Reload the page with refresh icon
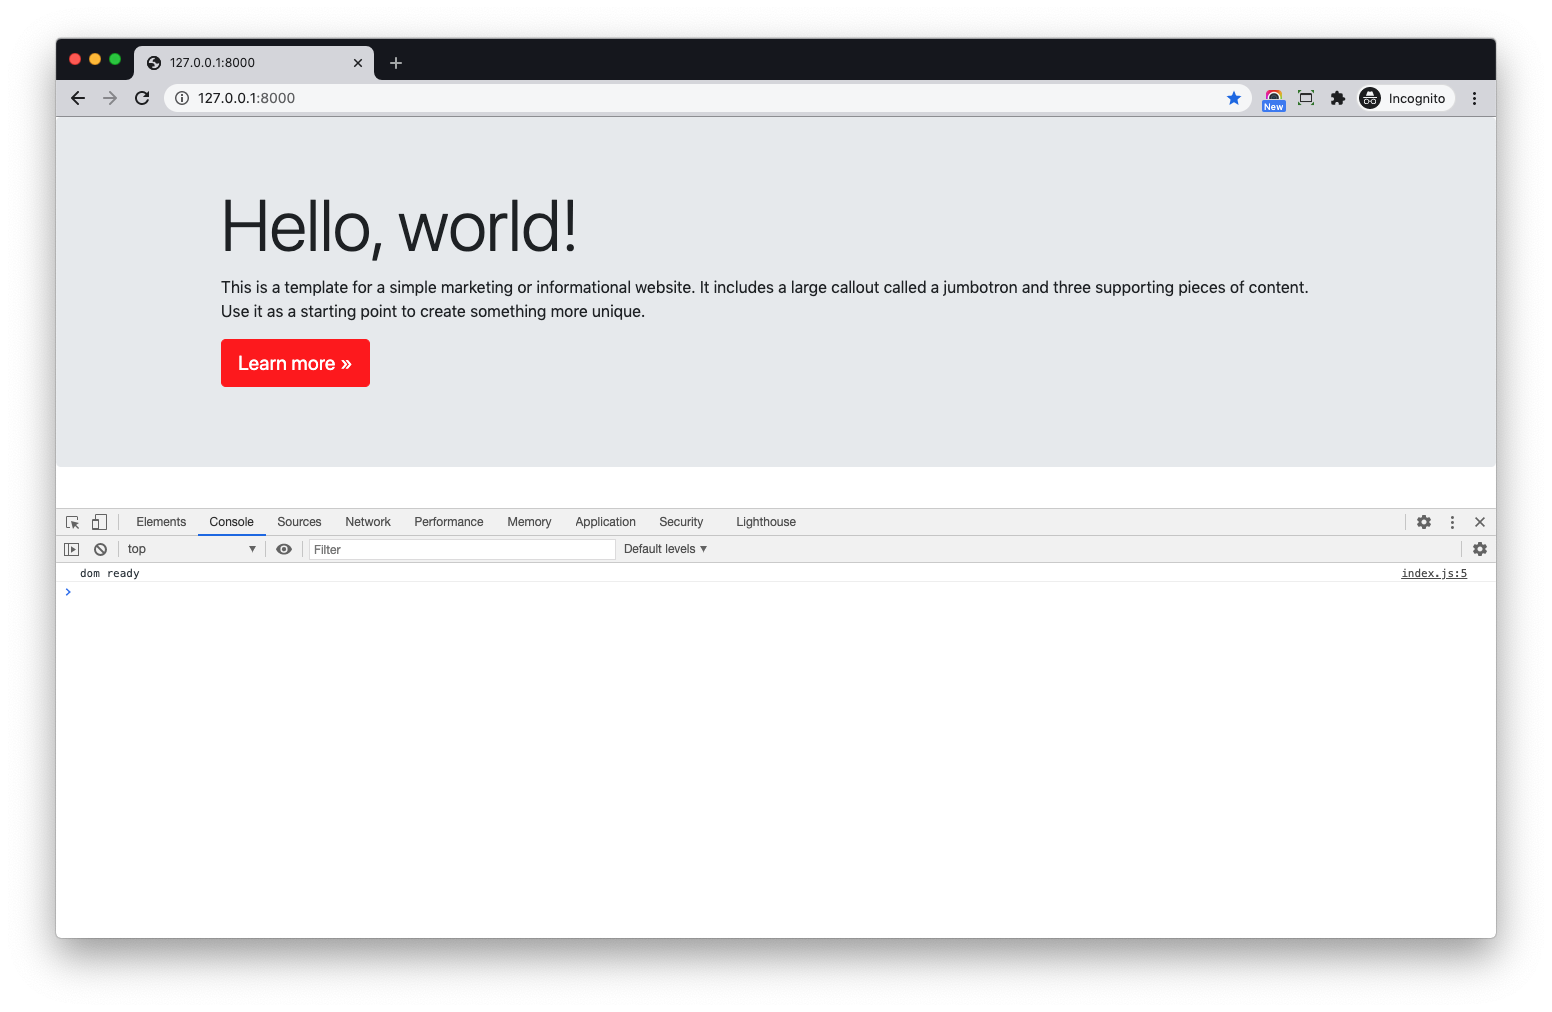This screenshot has height=1012, width=1552. coord(142,98)
